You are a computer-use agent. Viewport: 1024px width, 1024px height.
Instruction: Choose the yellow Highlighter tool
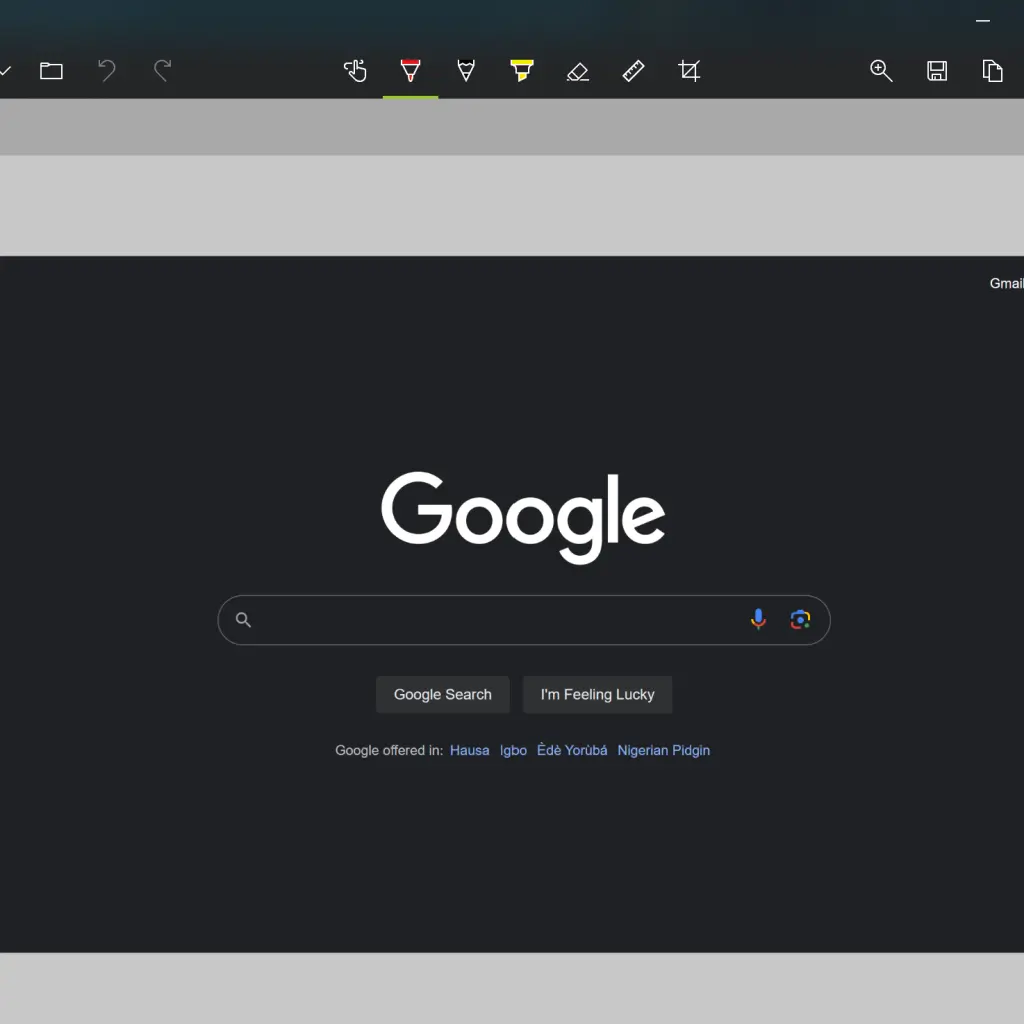tap(522, 71)
